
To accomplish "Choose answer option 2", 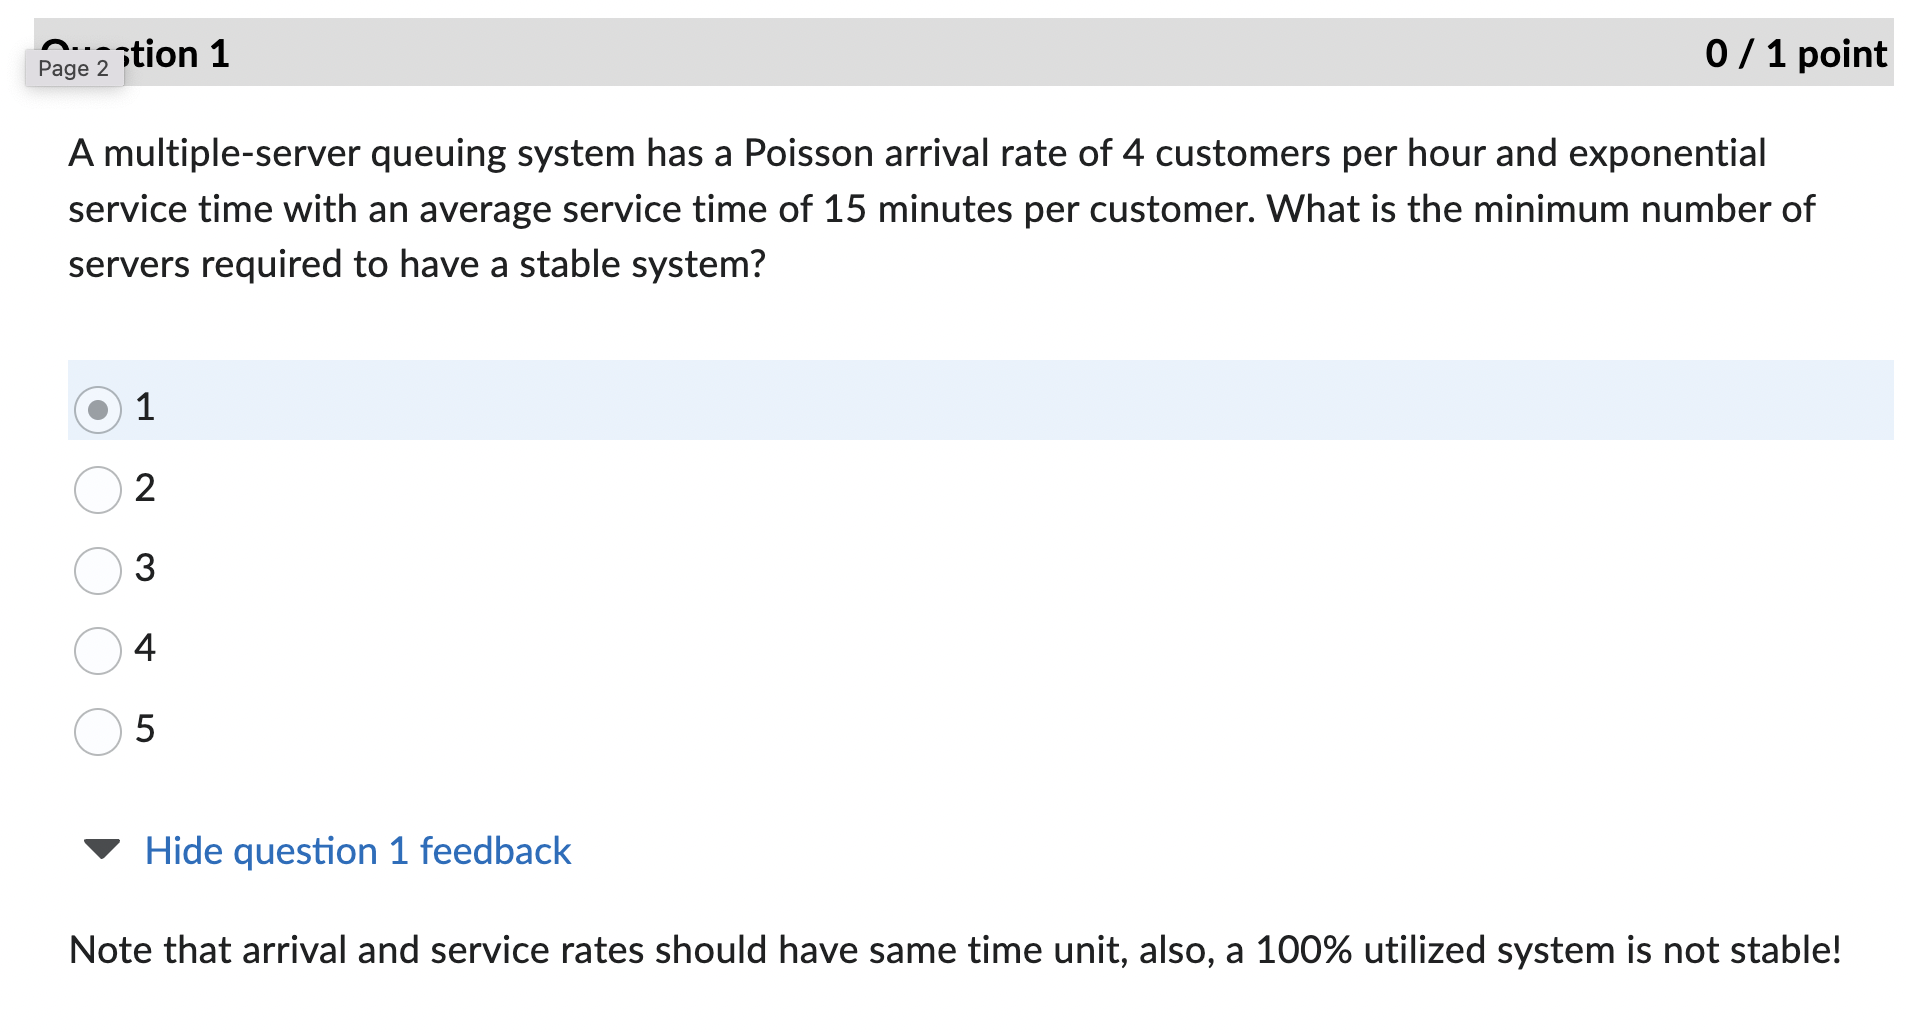I will point(97,489).
